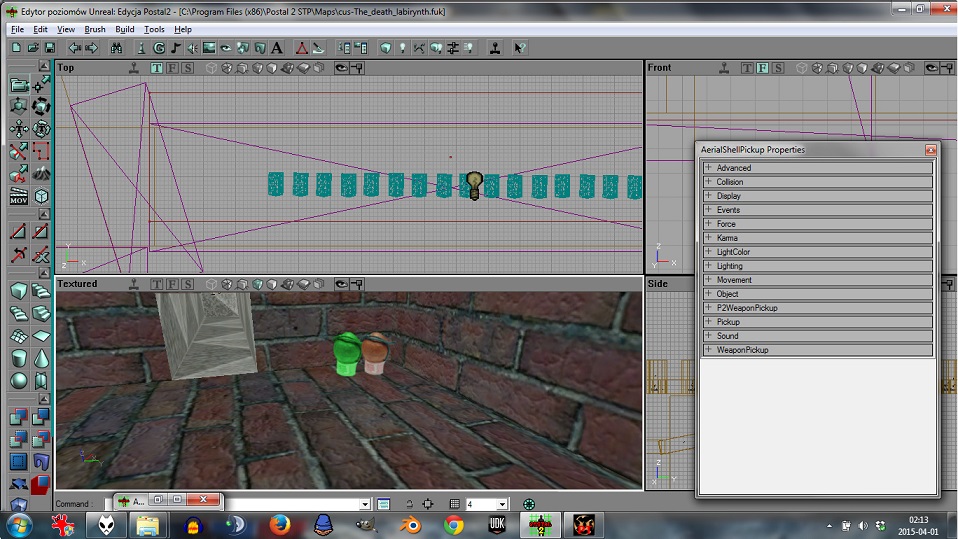The image size is (958, 539).
Task: Select the Camera Movement tool
Action: [19, 84]
